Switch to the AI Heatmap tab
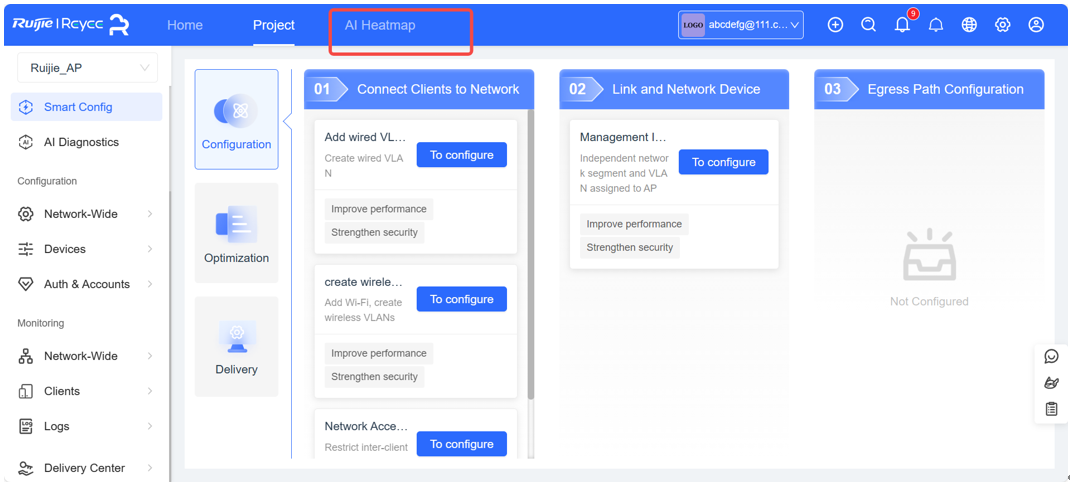Screen dimensions: 1070x487 click(379, 25)
